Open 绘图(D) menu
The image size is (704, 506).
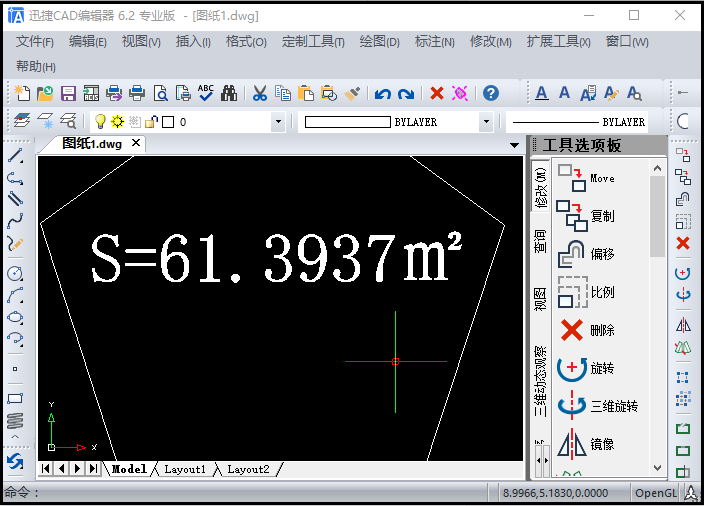pos(379,42)
